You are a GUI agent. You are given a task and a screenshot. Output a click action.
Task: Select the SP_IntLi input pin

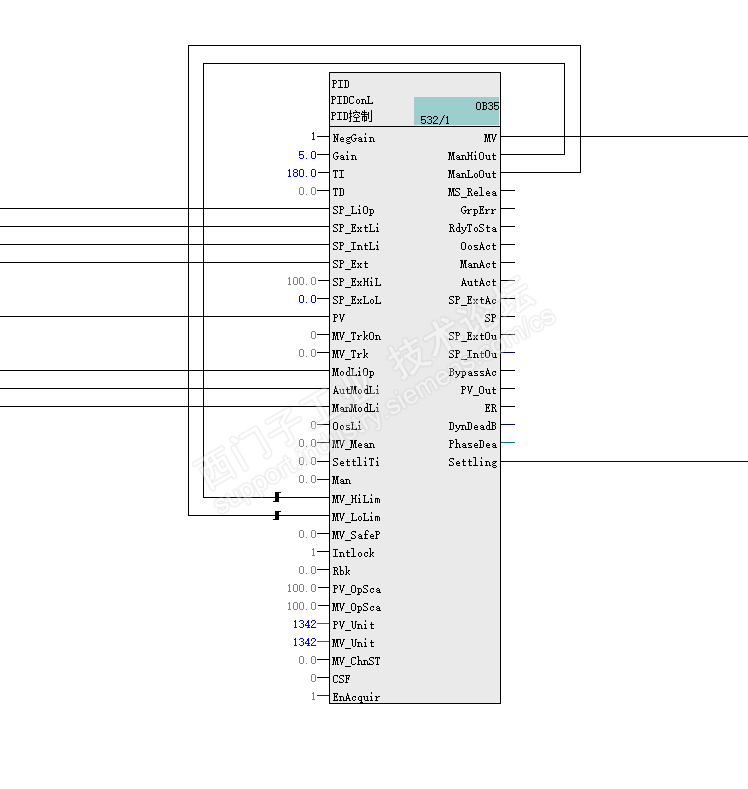point(356,246)
